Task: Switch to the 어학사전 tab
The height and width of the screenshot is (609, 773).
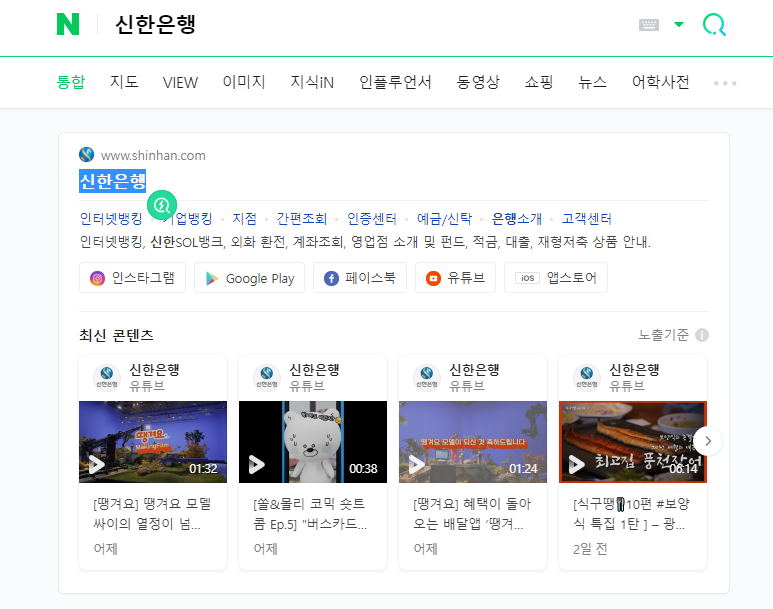Action: tap(661, 82)
